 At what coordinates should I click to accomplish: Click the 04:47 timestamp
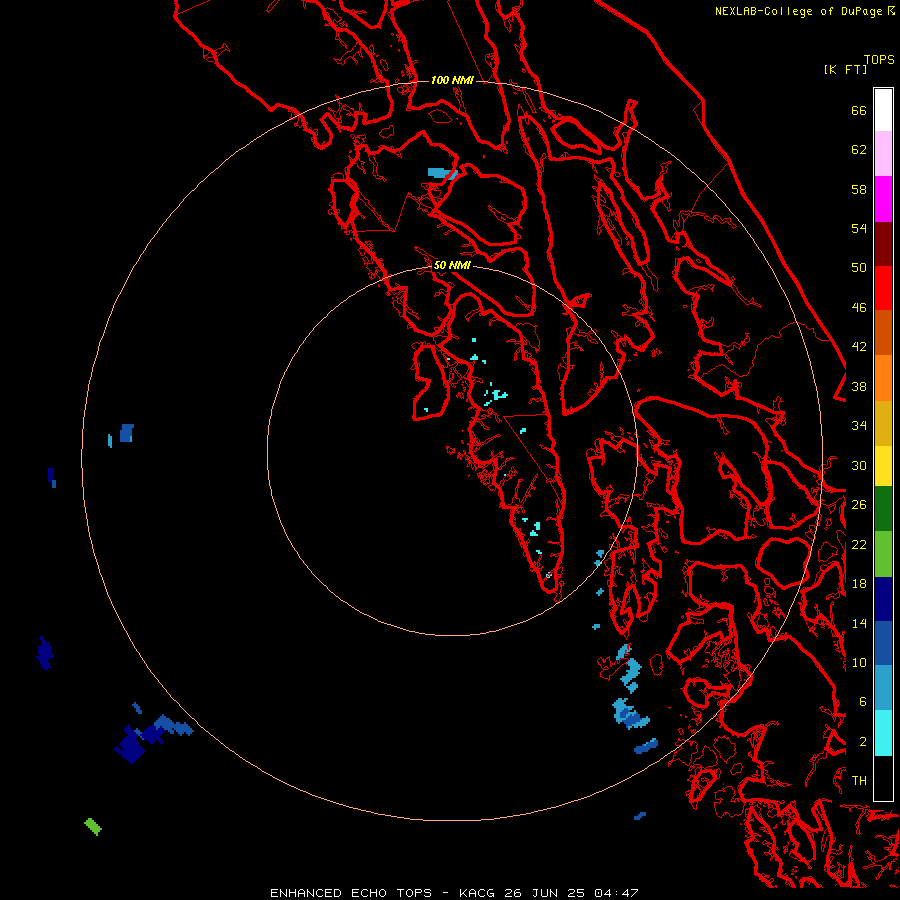click(x=616, y=893)
